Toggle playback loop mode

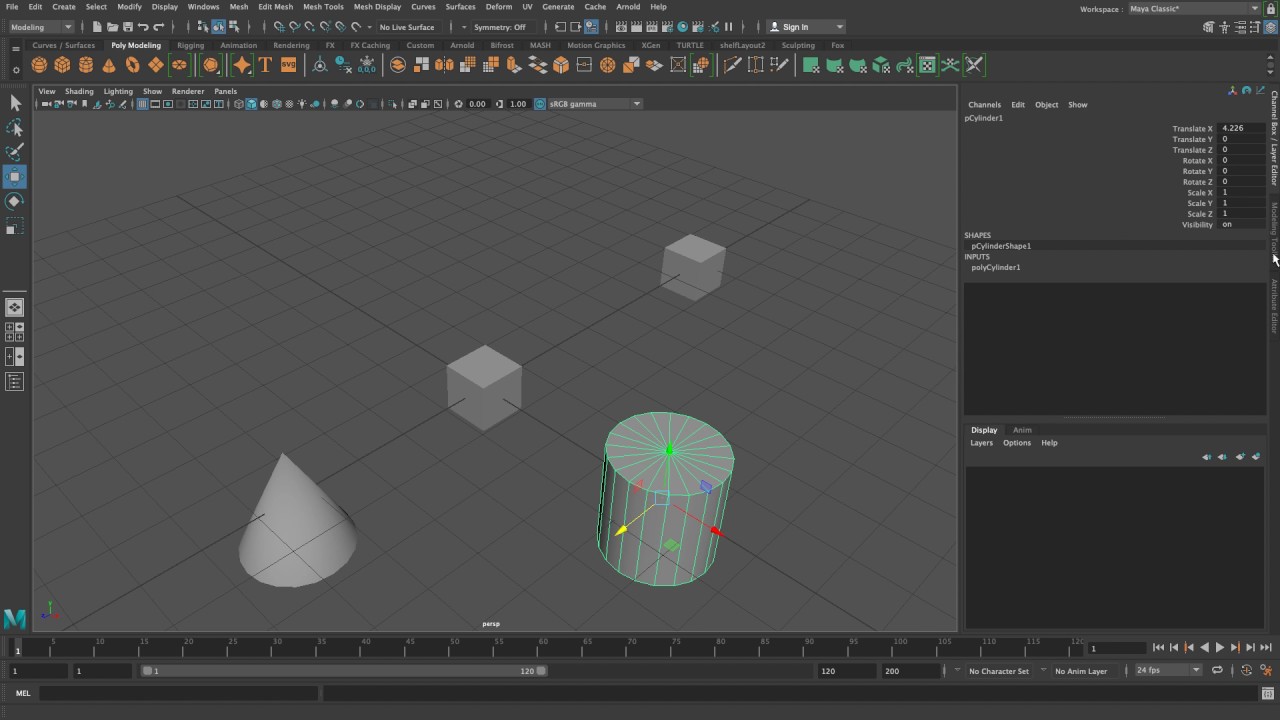coord(1217,671)
